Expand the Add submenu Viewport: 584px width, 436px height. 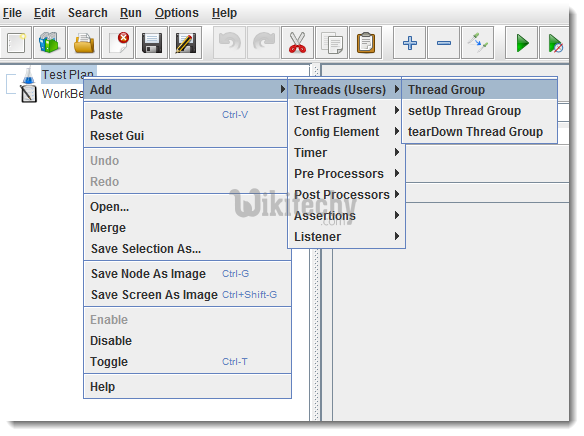pyautogui.click(x=185, y=89)
